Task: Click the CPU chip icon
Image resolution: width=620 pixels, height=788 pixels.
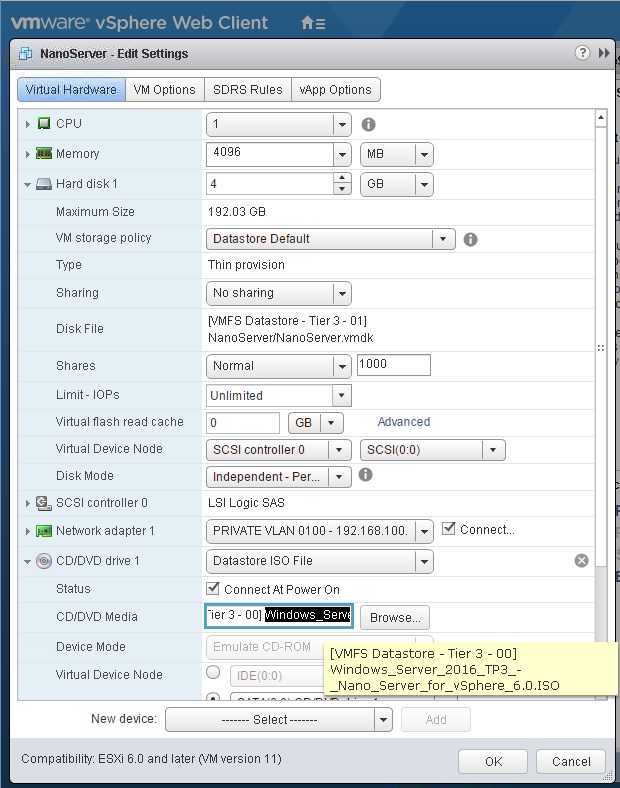Action: click(x=44, y=123)
